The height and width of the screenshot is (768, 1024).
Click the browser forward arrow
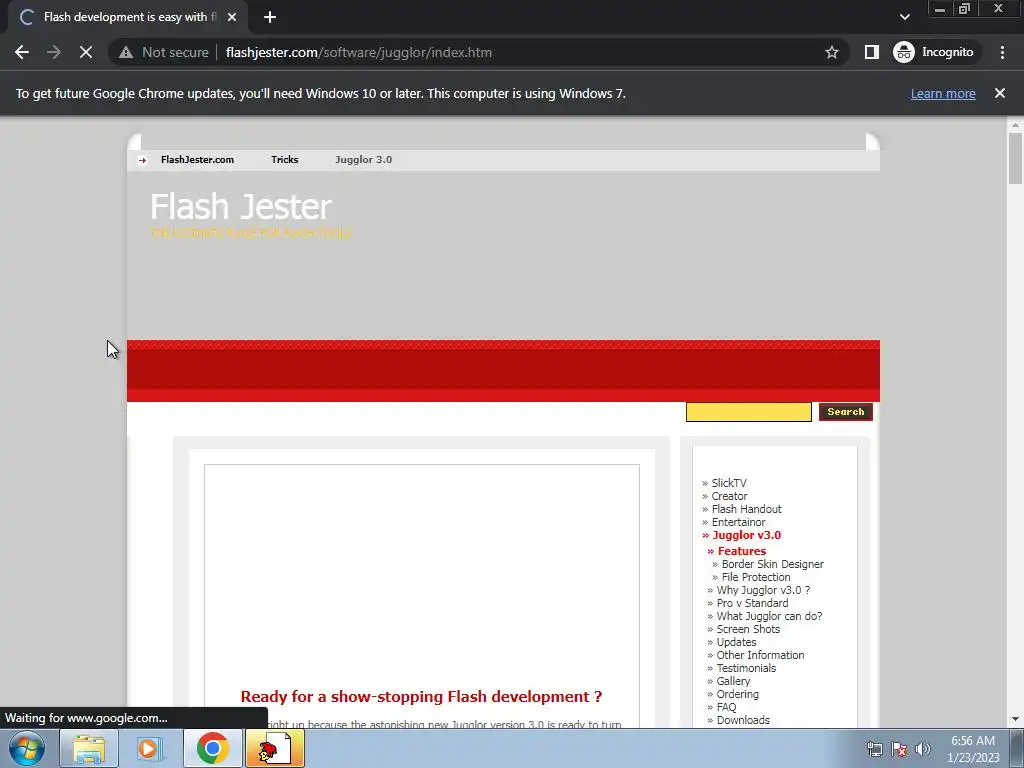[54, 52]
